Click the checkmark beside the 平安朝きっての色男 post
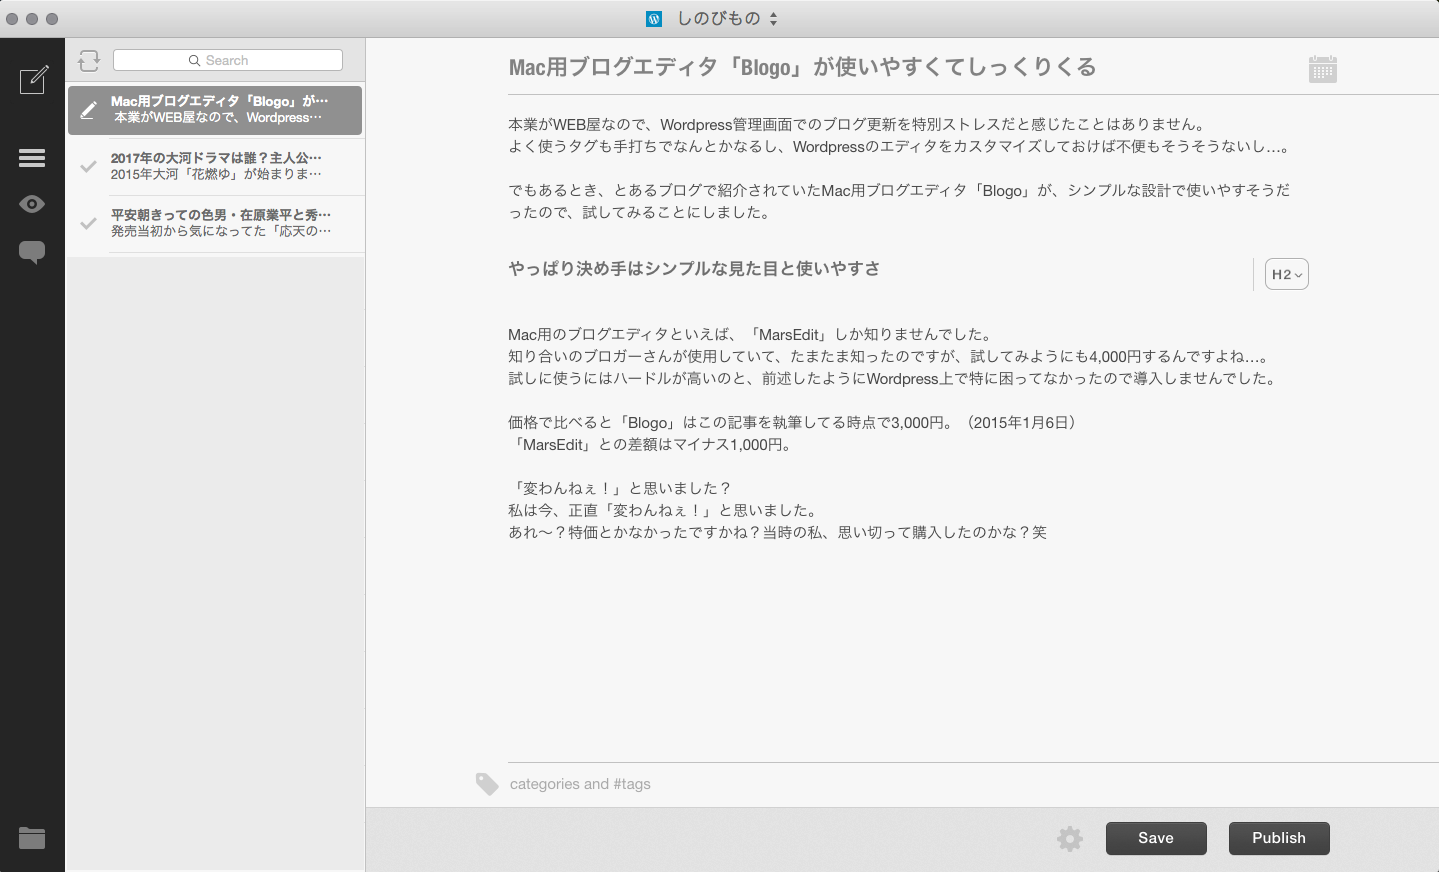 click(88, 223)
